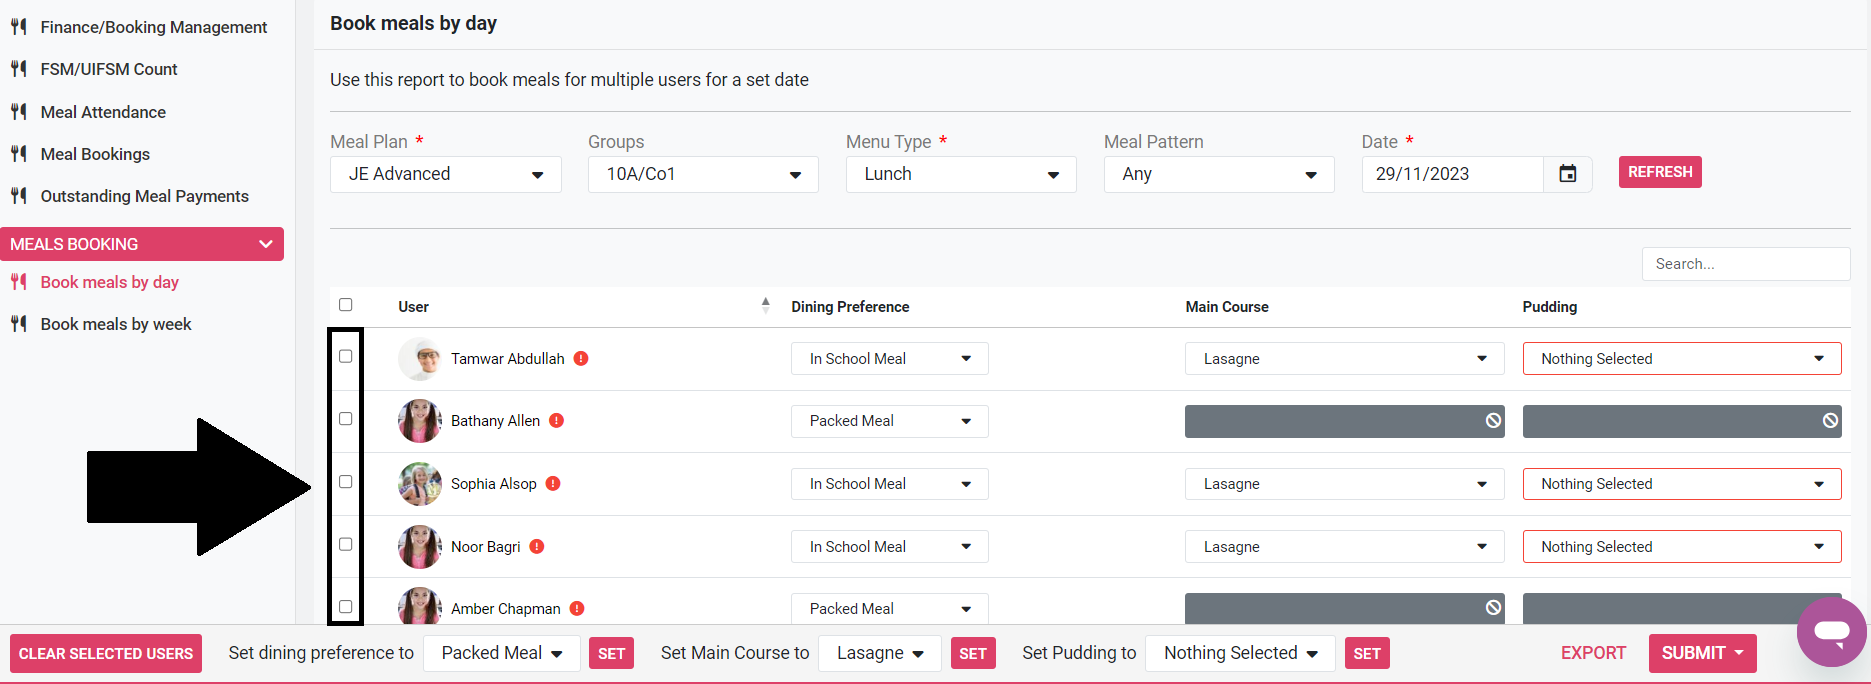
Task: Click into the Search field
Action: pos(1745,264)
